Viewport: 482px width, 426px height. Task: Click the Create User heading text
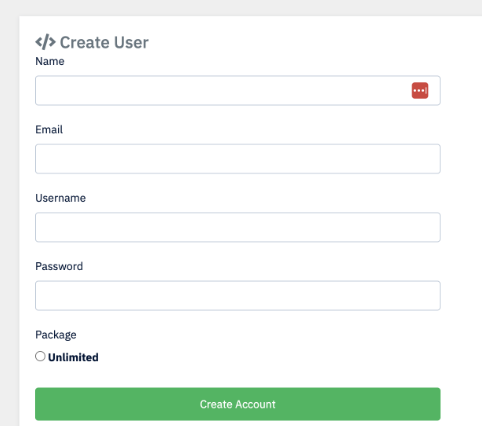click(104, 42)
